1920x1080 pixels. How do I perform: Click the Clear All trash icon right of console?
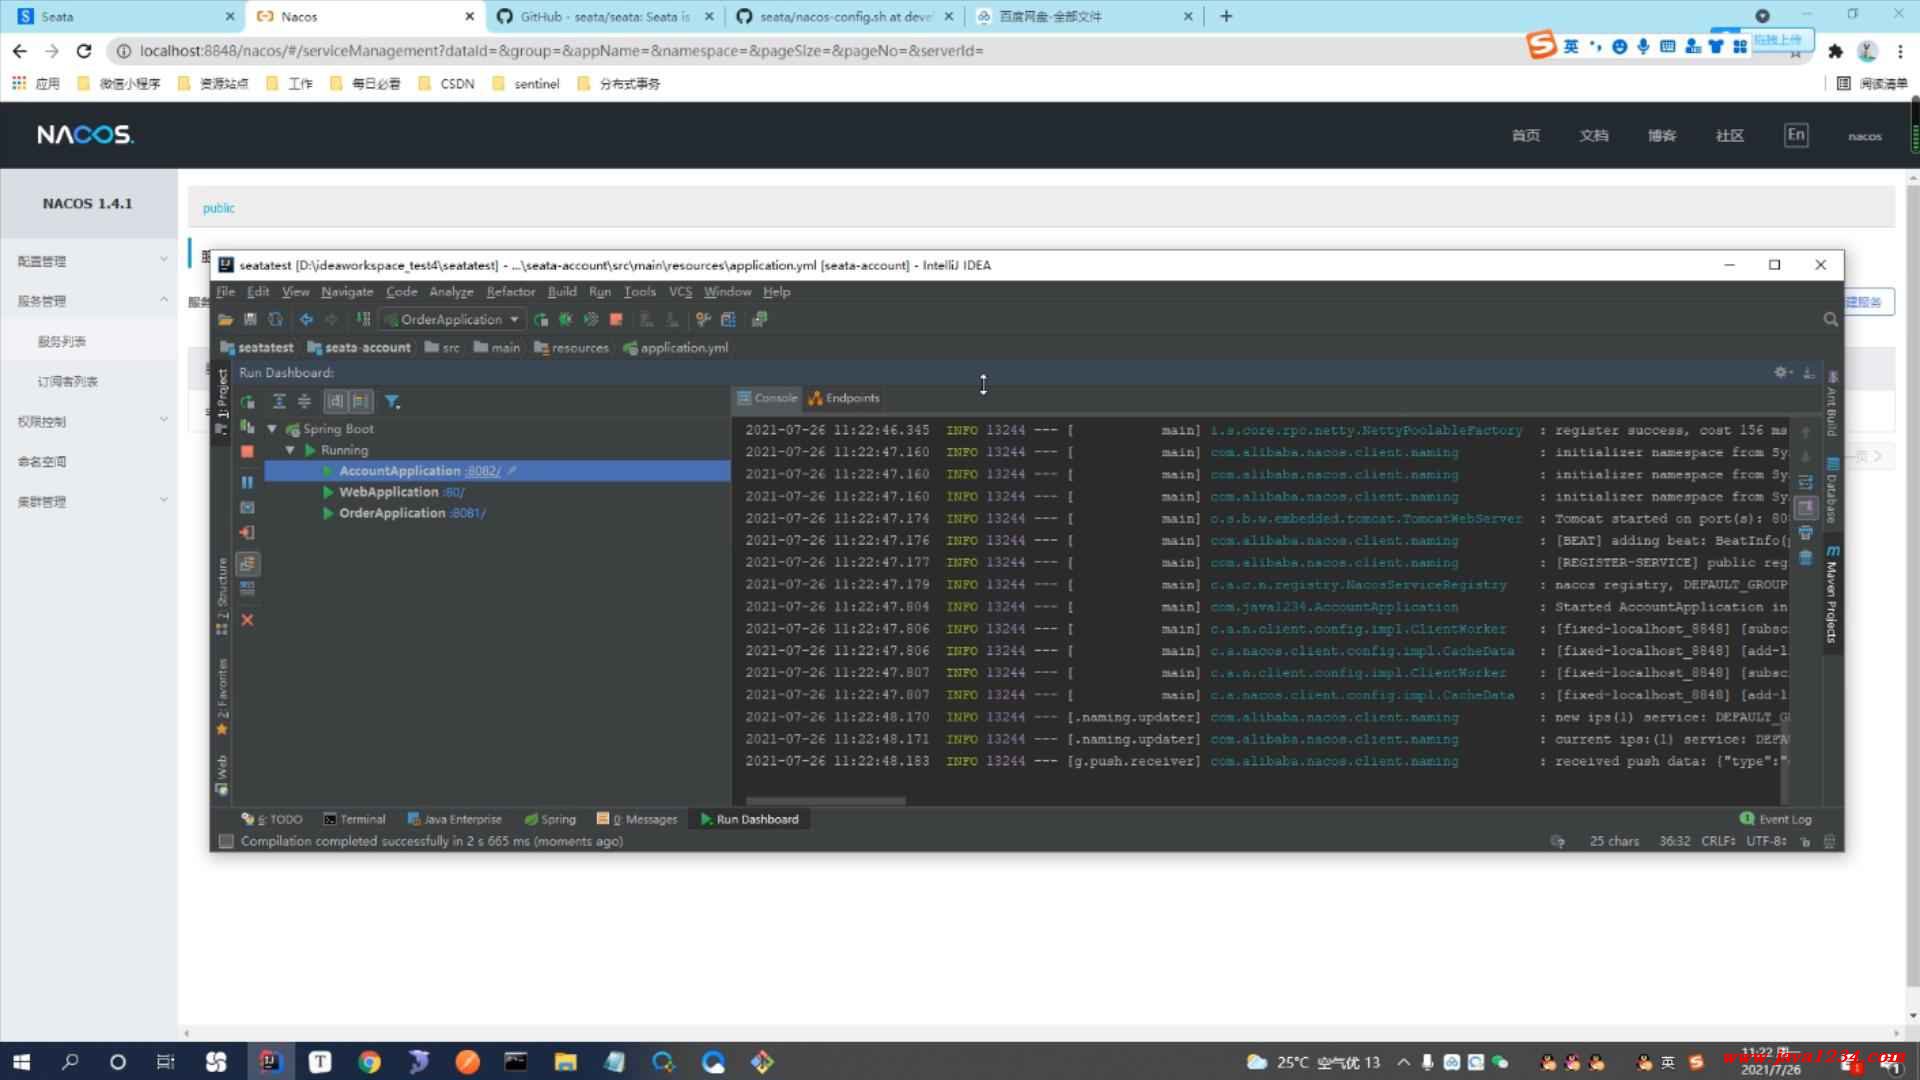tap(1806, 558)
